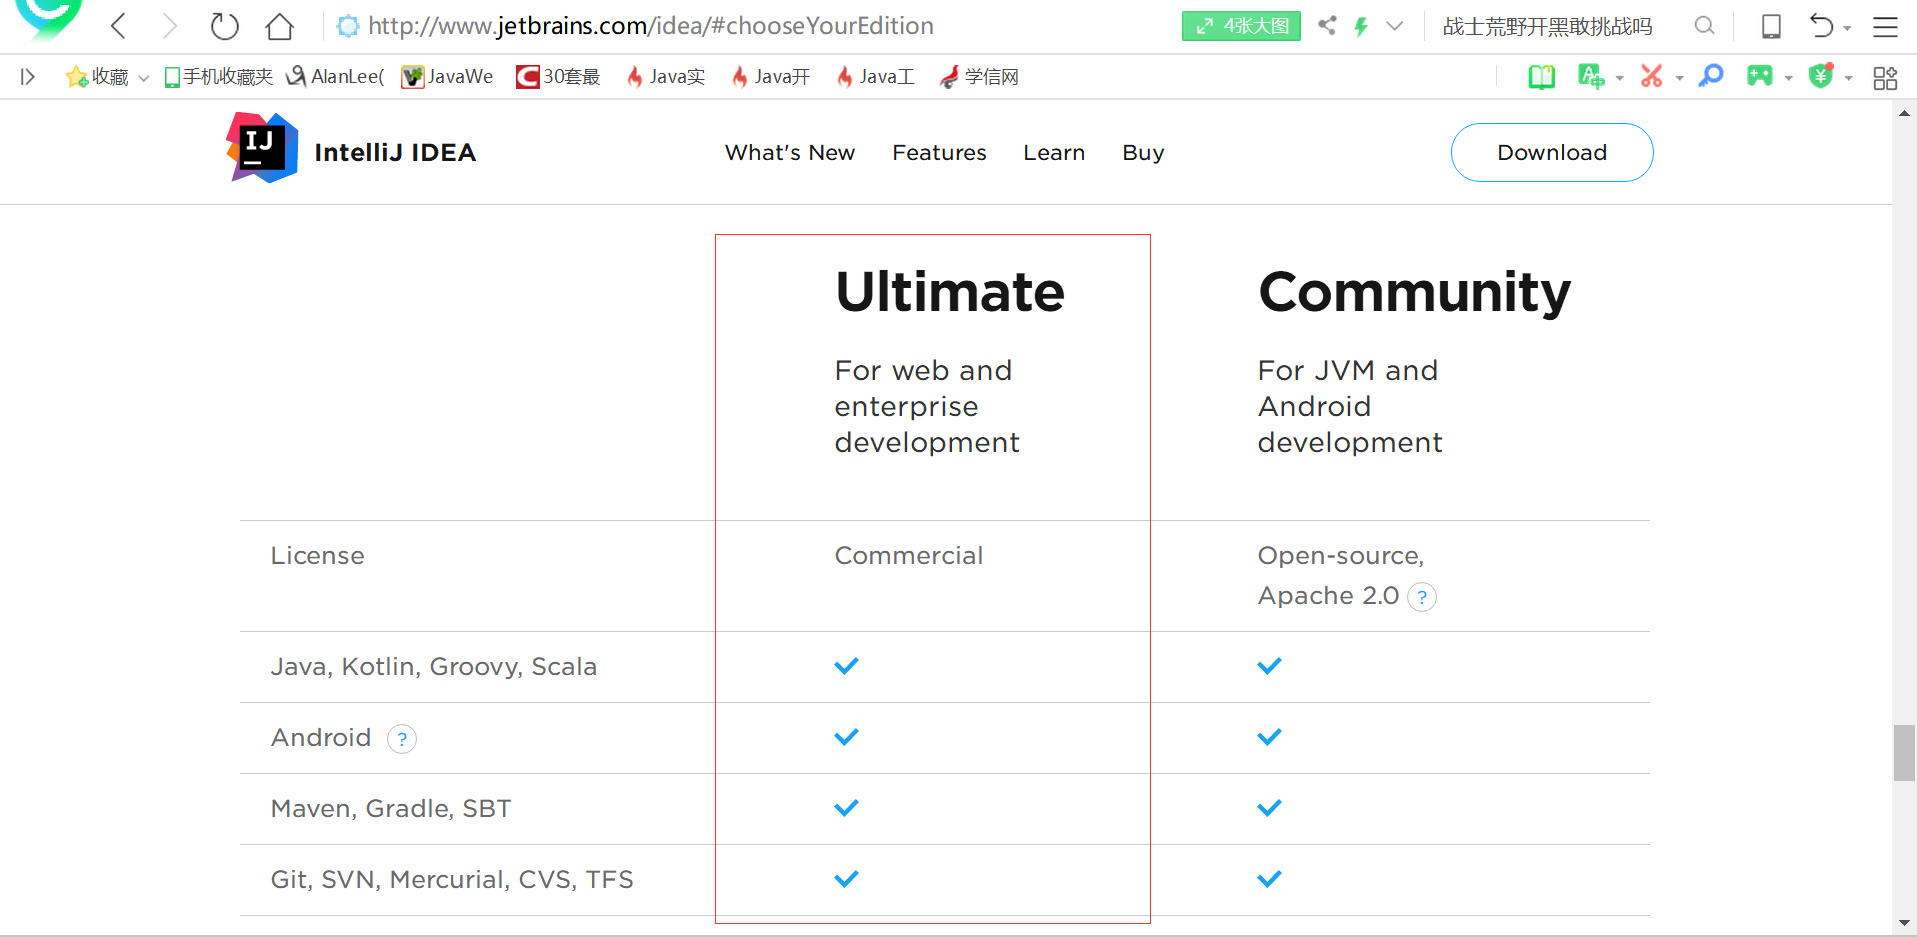Screen dimensions: 1917x937
Task: Click the star 收藏 favorites icon
Action: (x=77, y=77)
